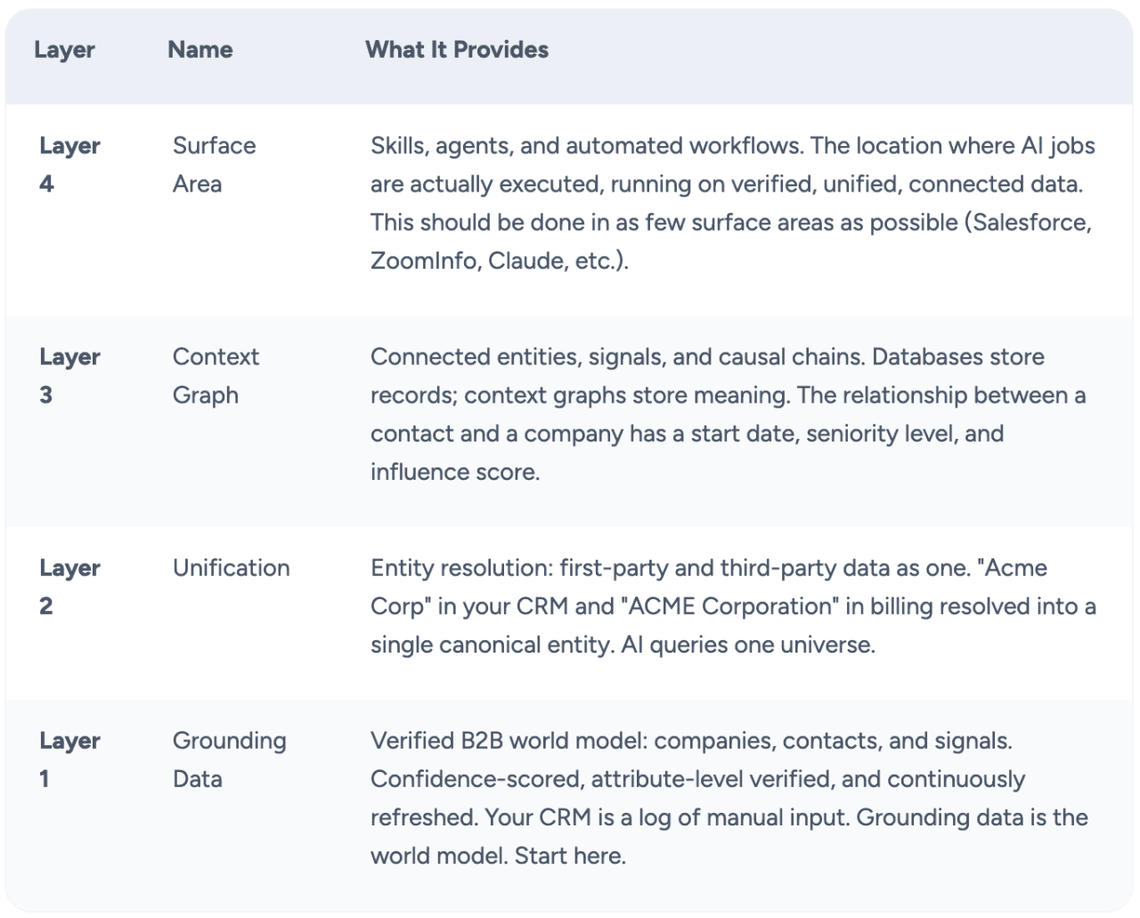Click "influence score" in the Layer 3 description
Screen dimensions: 1140x918
coord(453,472)
